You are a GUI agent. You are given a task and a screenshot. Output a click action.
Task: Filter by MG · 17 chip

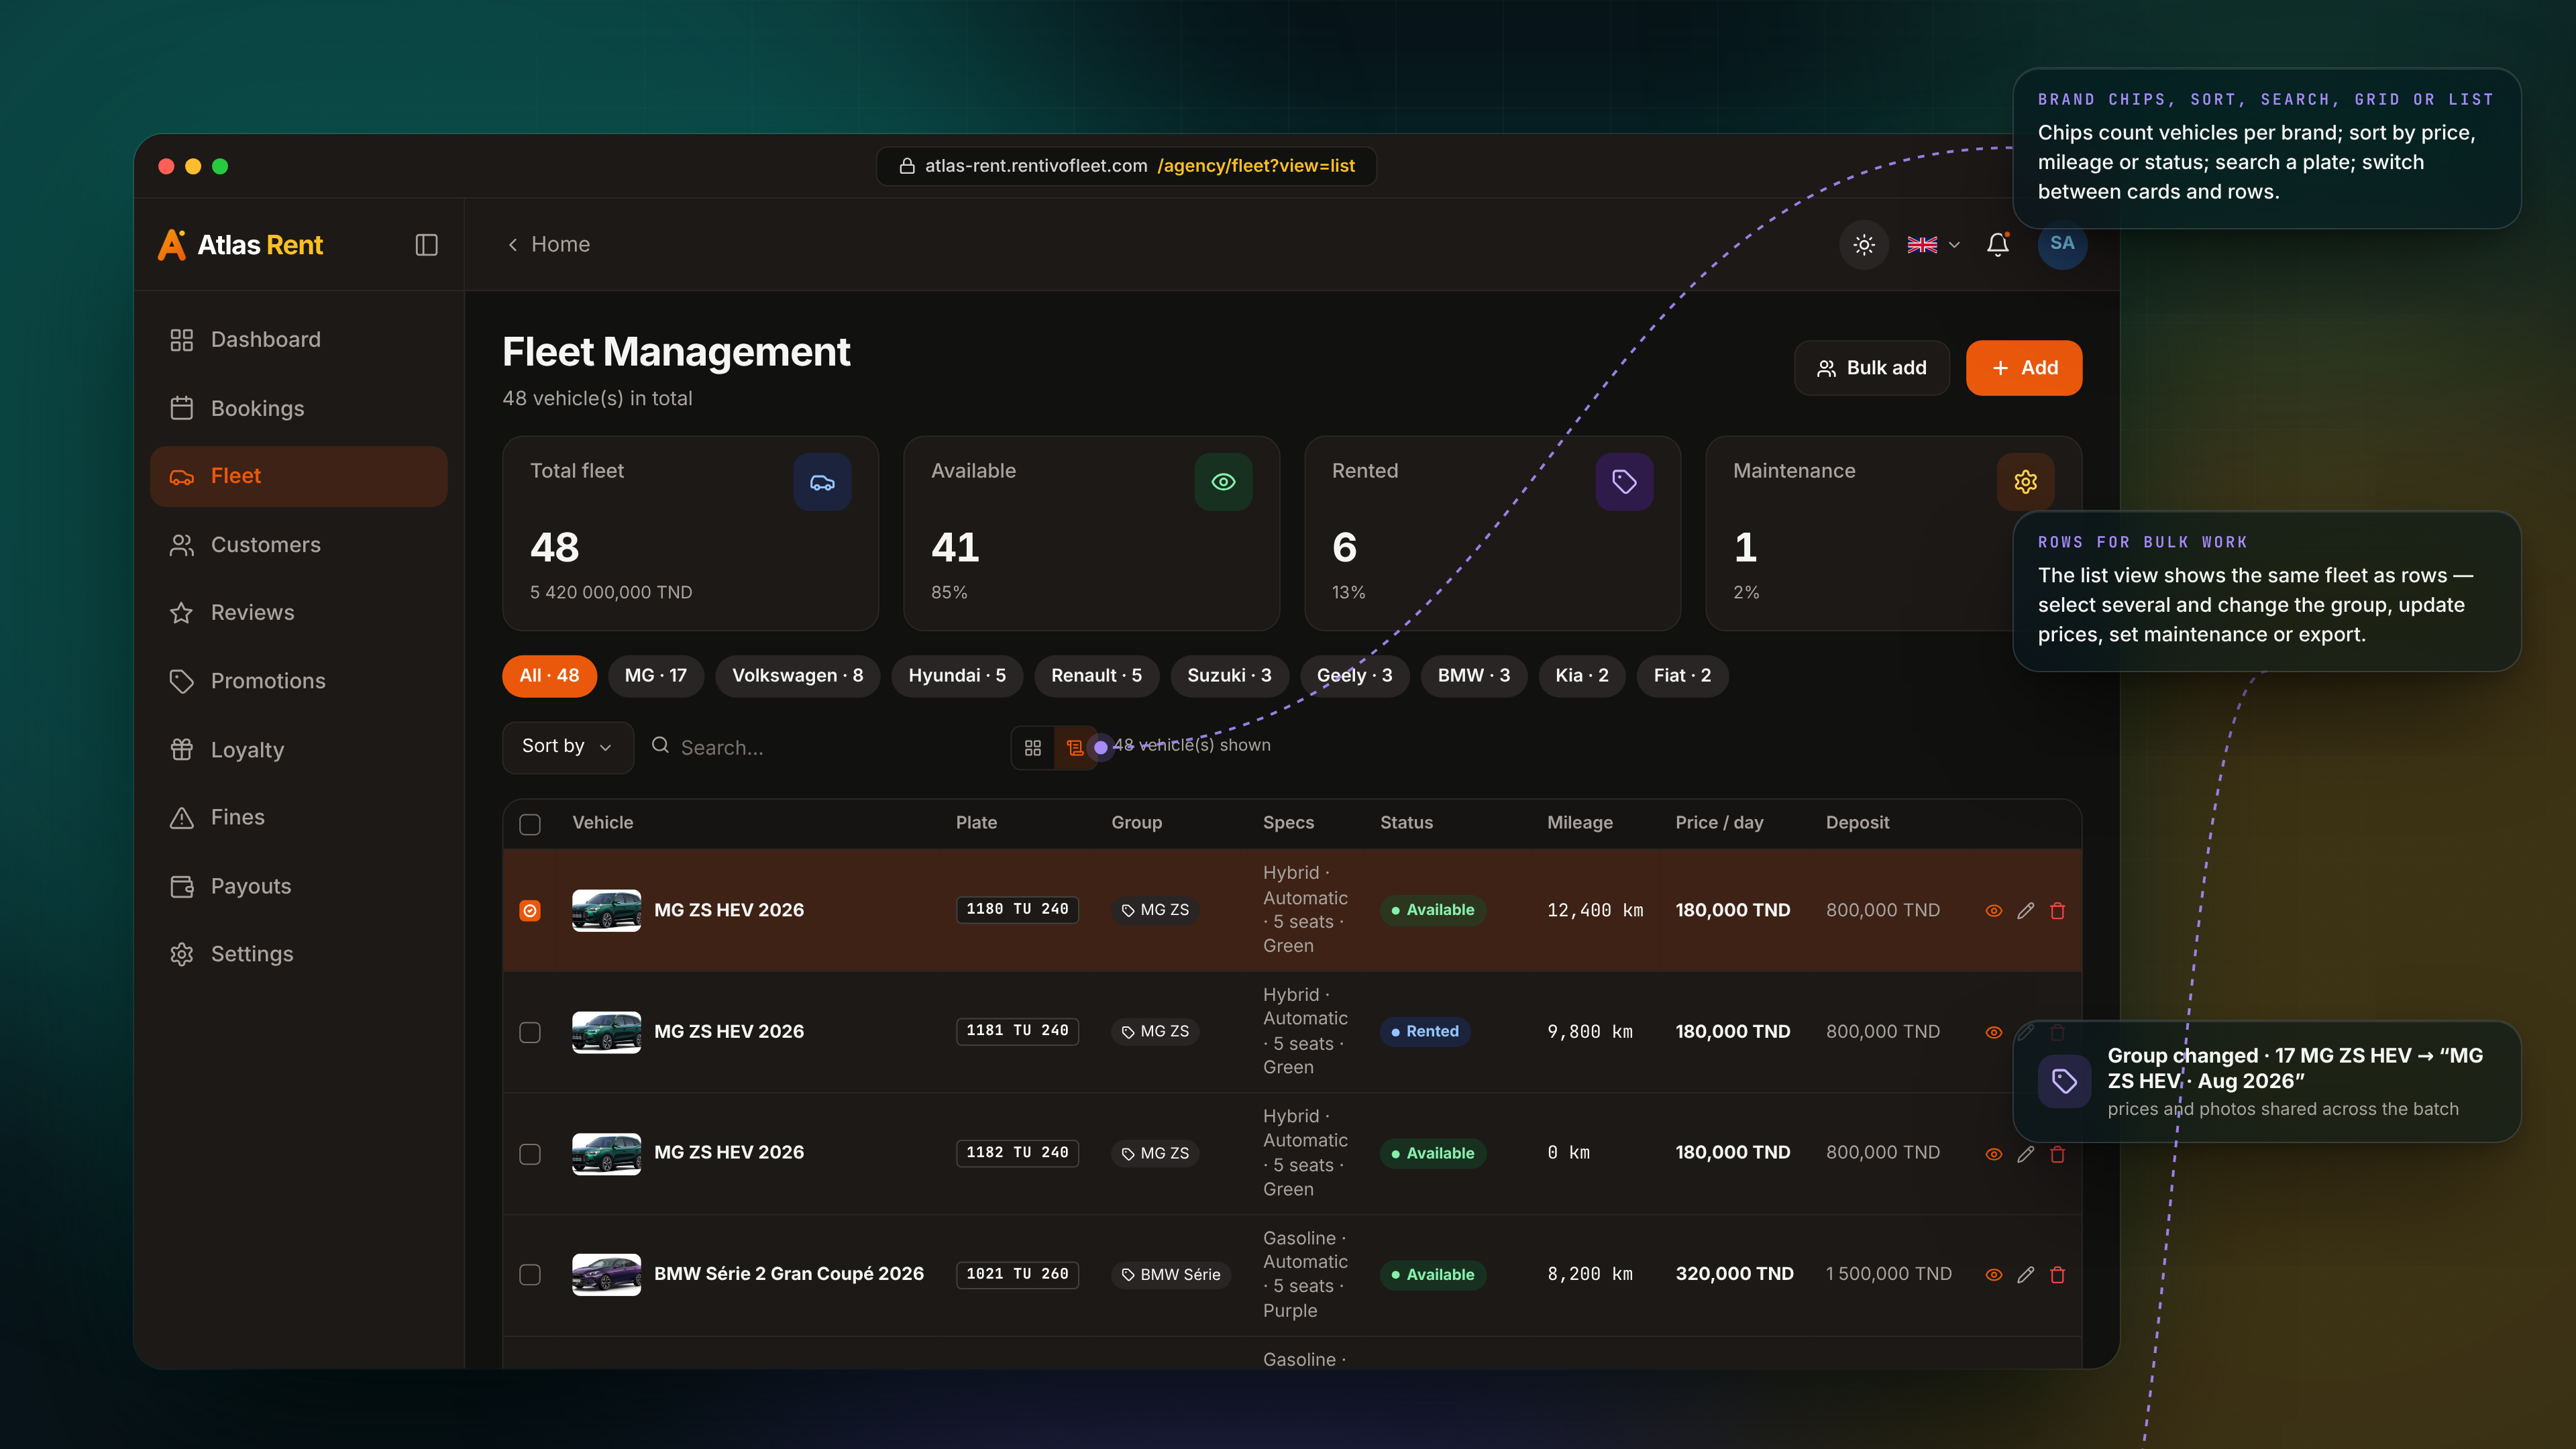click(655, 676)
